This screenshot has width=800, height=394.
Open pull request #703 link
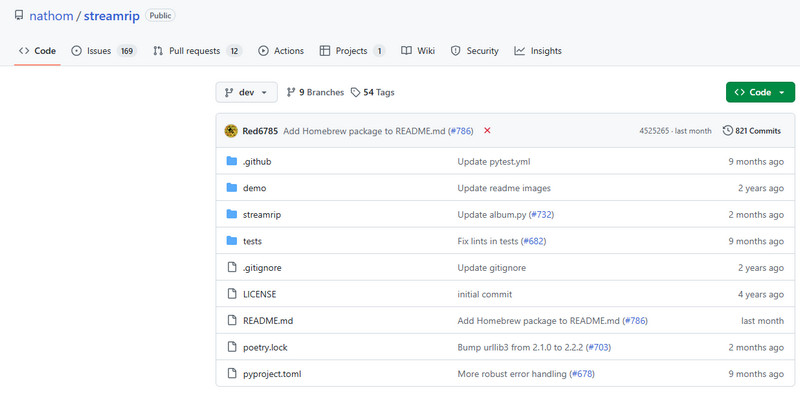[598, 348]
